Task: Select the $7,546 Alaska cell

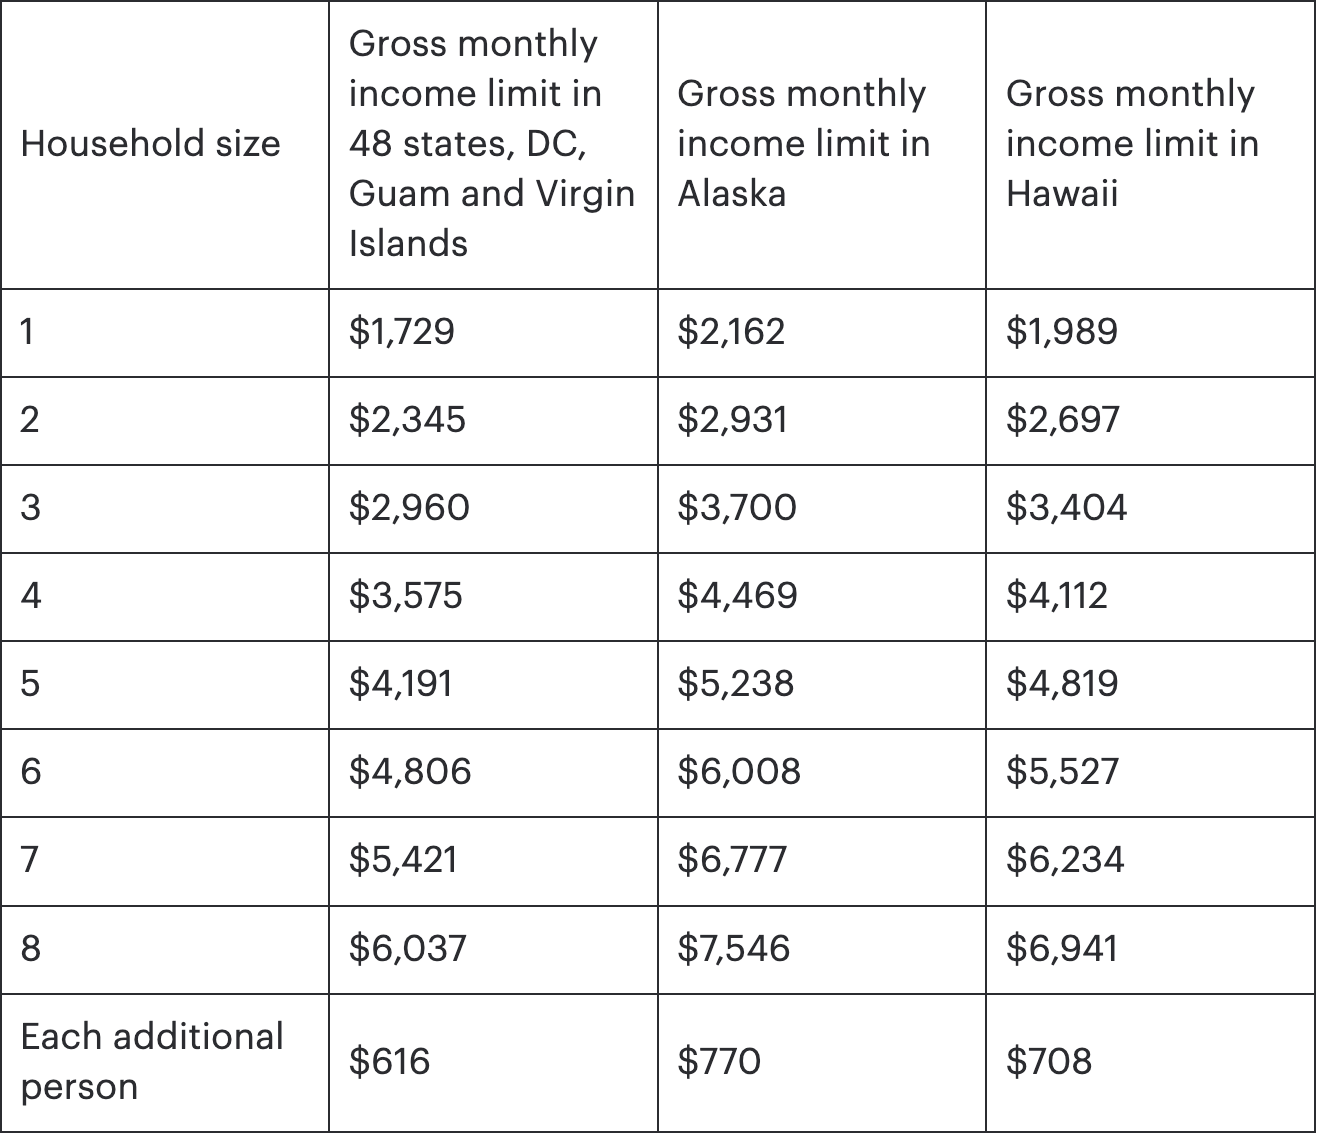Action: [733, 947]
